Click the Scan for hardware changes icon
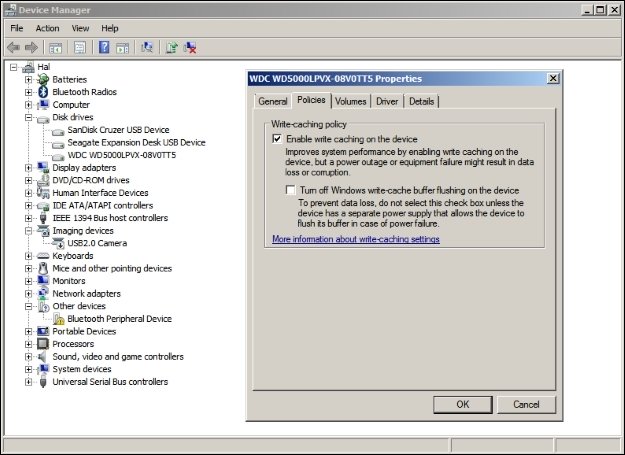625x455 pixels. (147, 47)
